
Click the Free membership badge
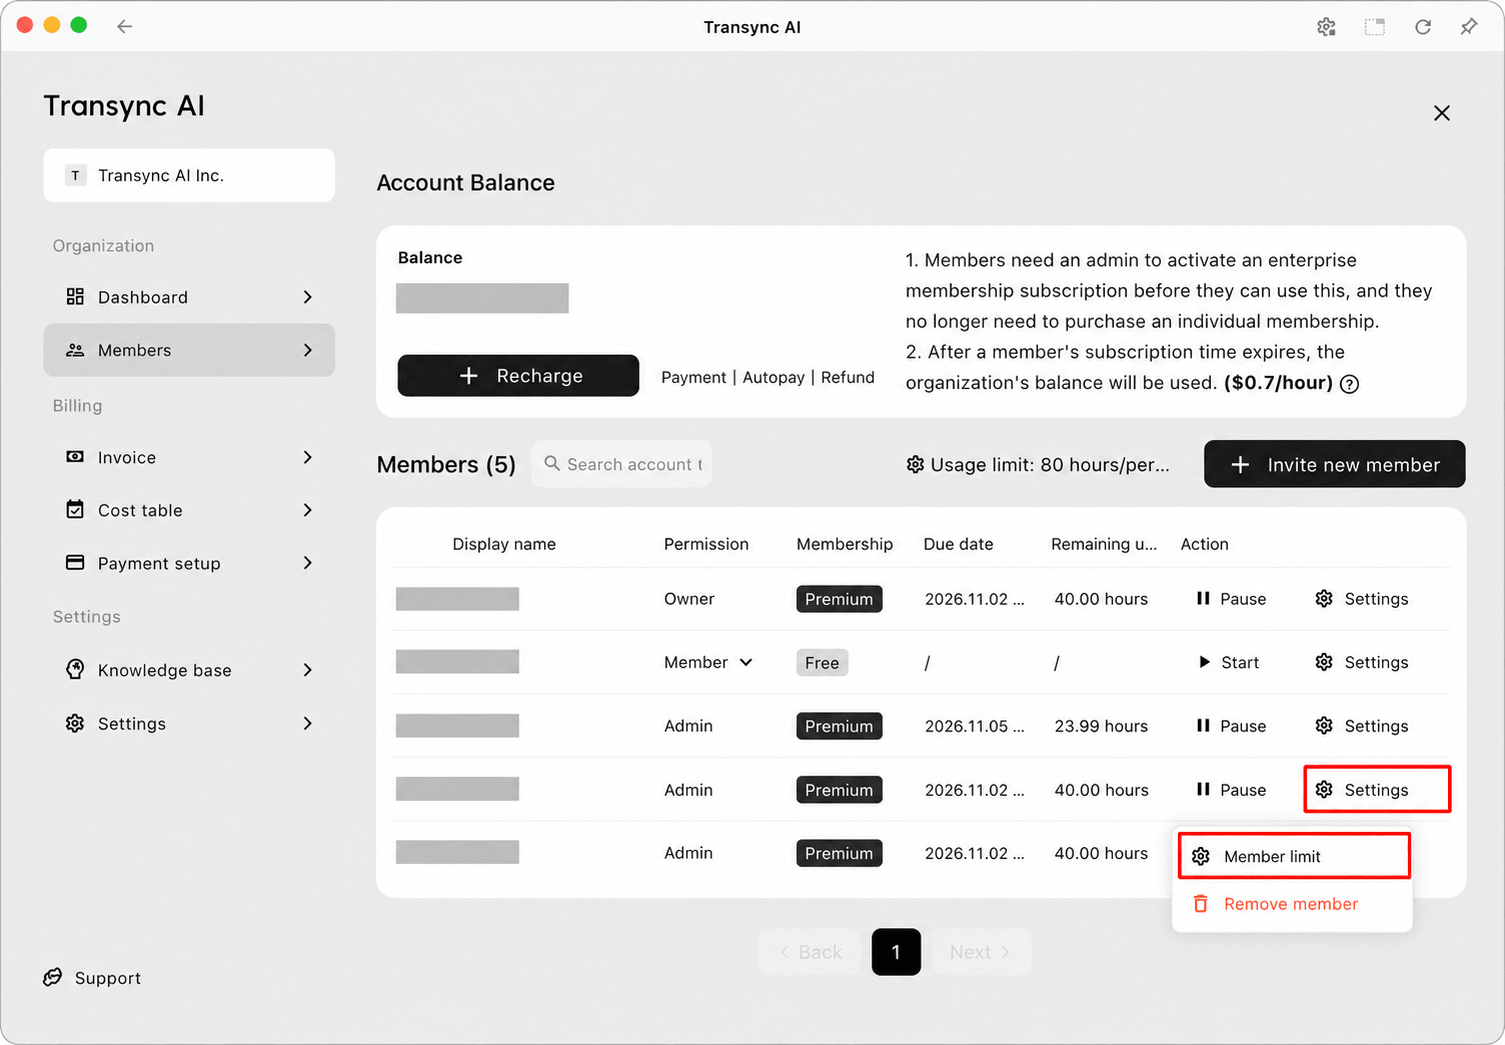pos(822,662)
